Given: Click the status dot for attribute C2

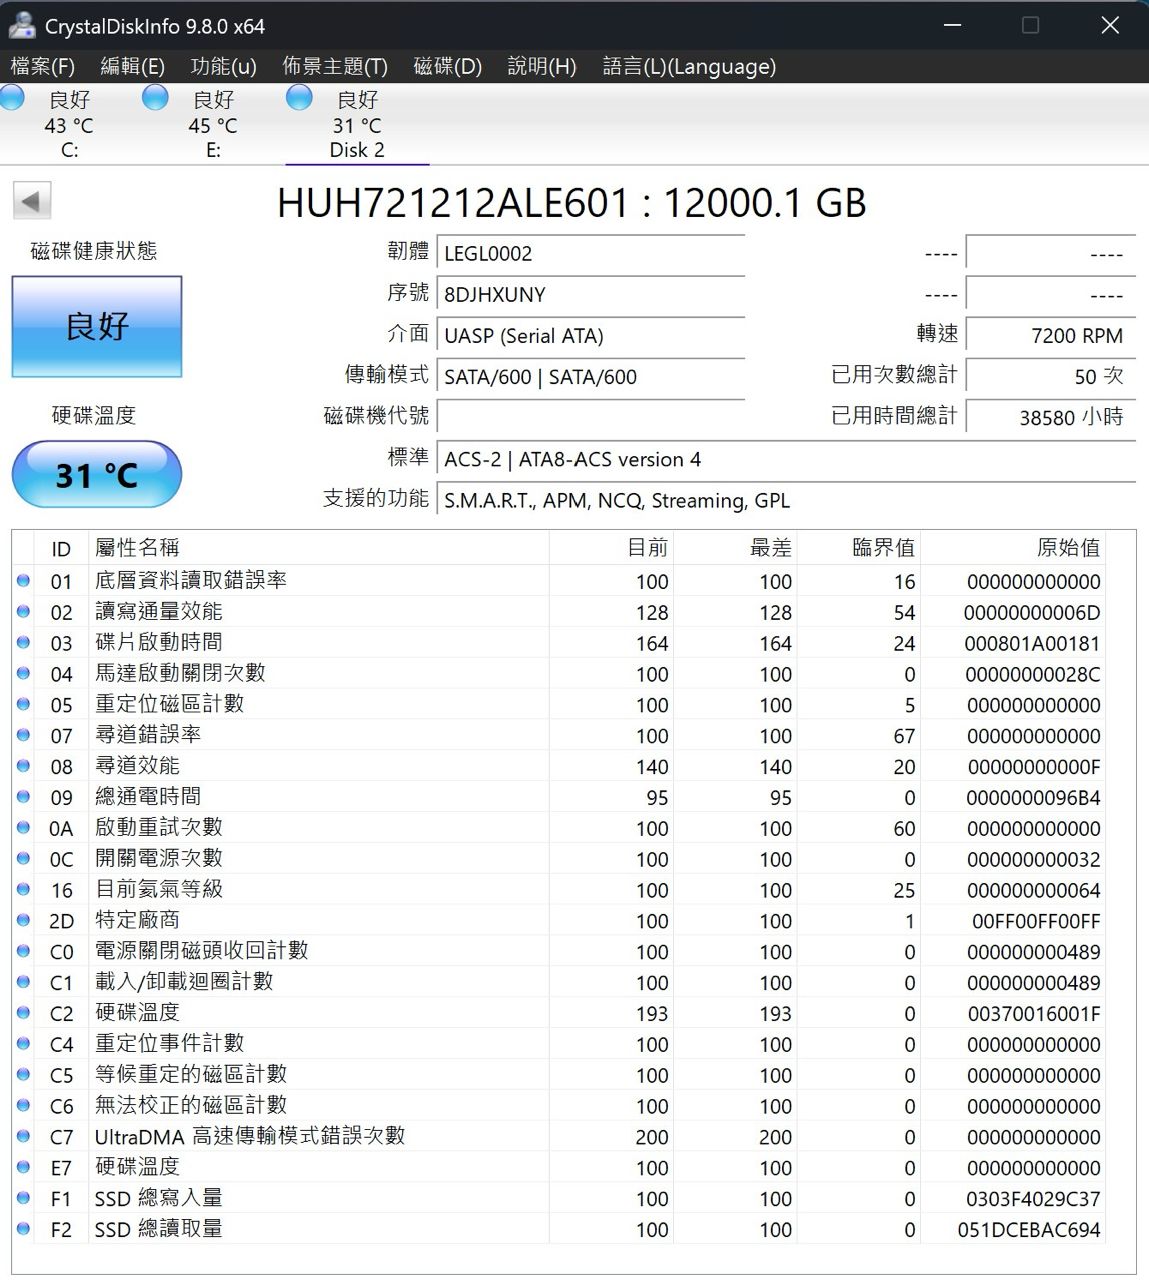Looking at the screenshot, I should (x=23, y=1012).
